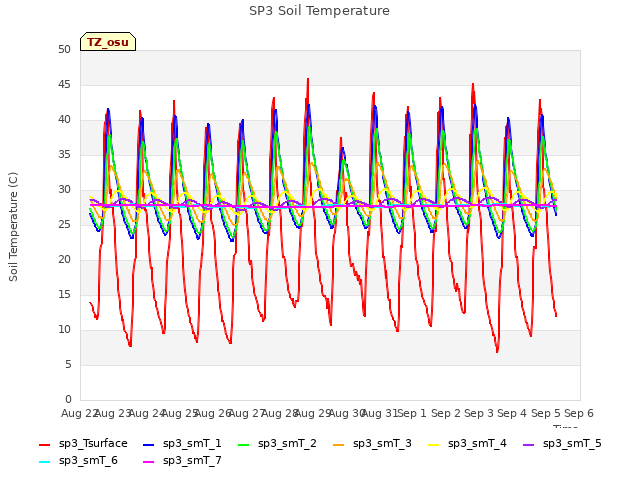Image resolution: width=640 pixels, height=480 pixels.
Task: Click the 15 y-axis tick label
Action: point(64,294)
